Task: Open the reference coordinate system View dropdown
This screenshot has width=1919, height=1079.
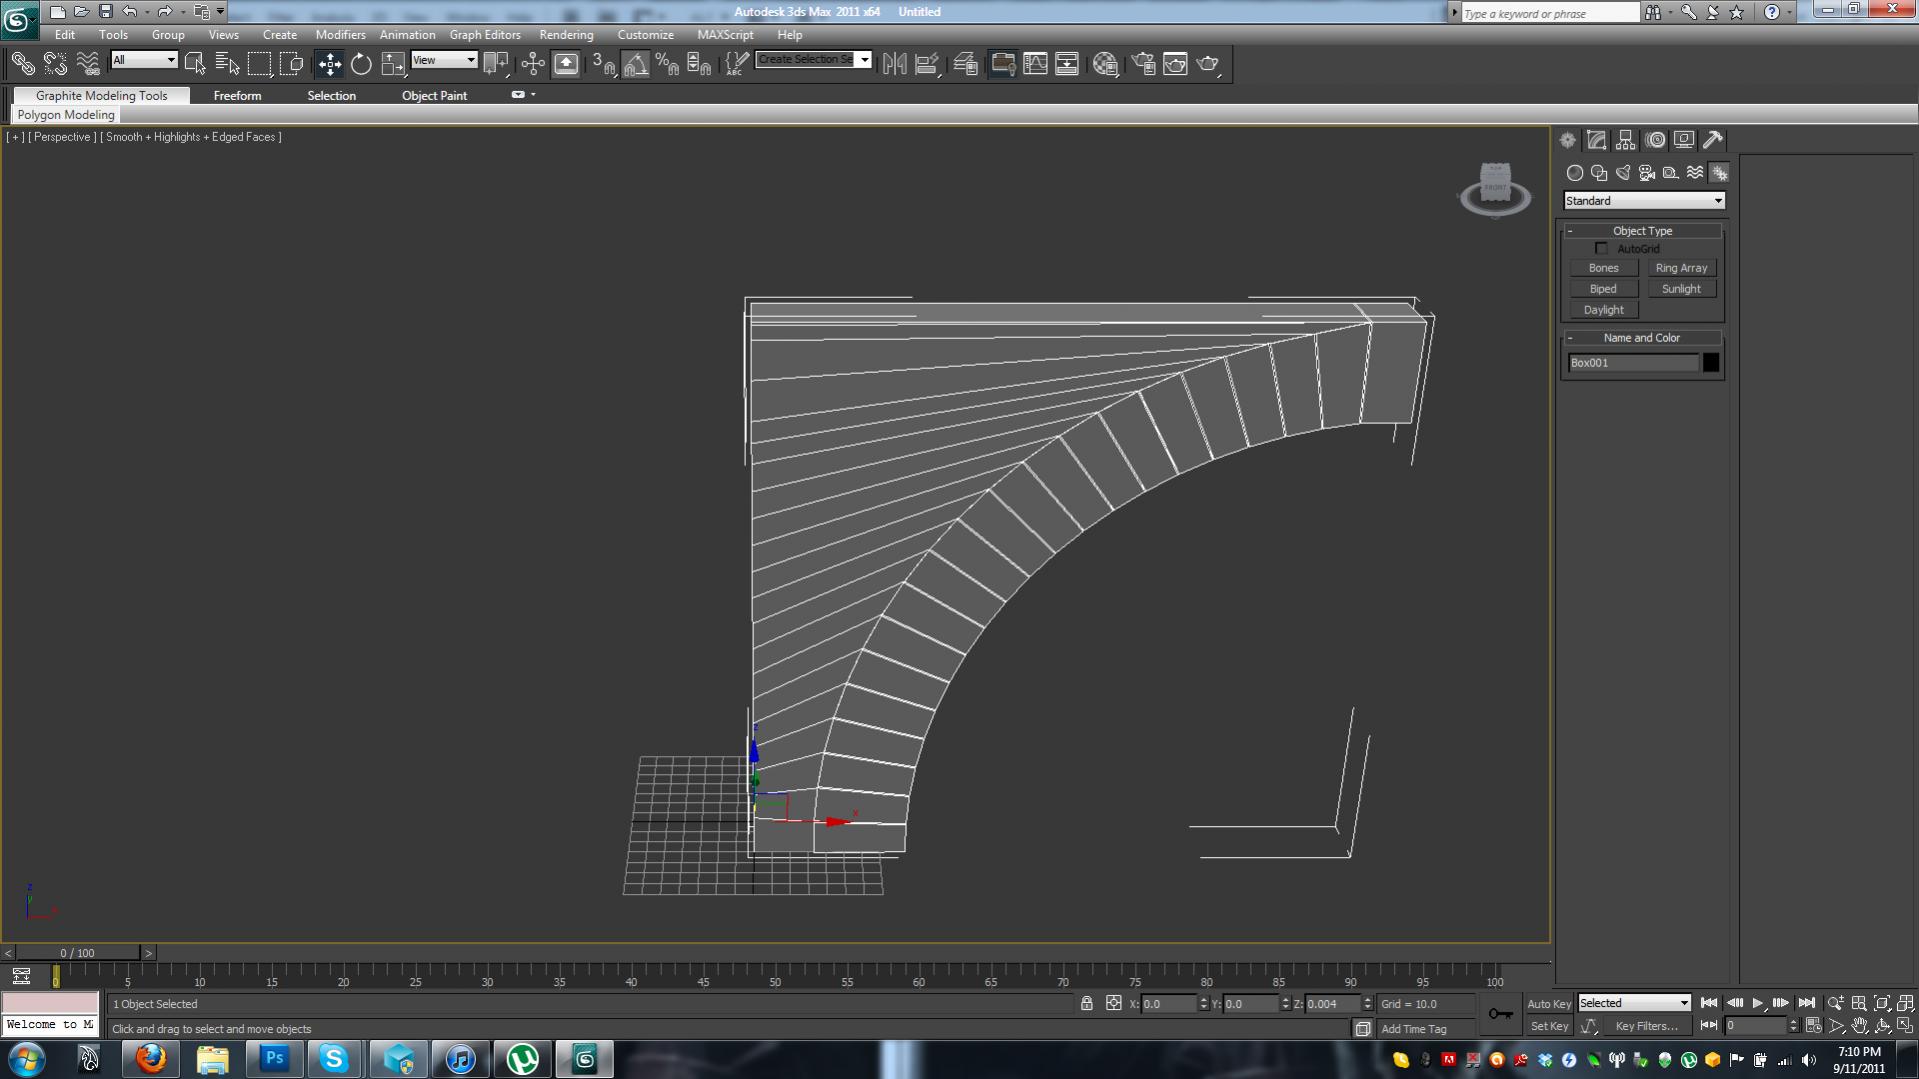Action: click(444, 60)
